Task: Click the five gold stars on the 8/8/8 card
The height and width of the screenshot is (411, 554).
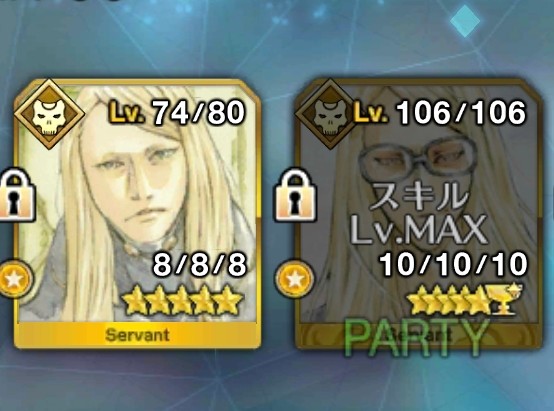Action: pos(182,300)
